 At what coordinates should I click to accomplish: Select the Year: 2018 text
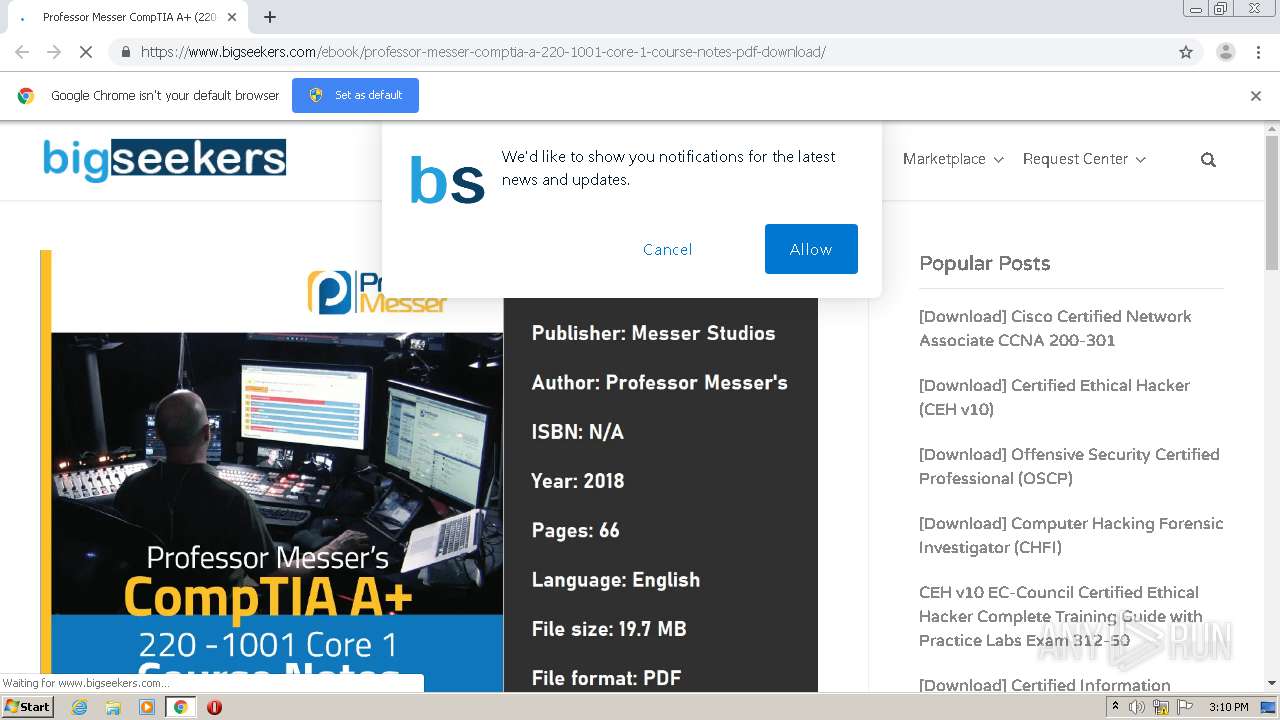tap(577, 481)
